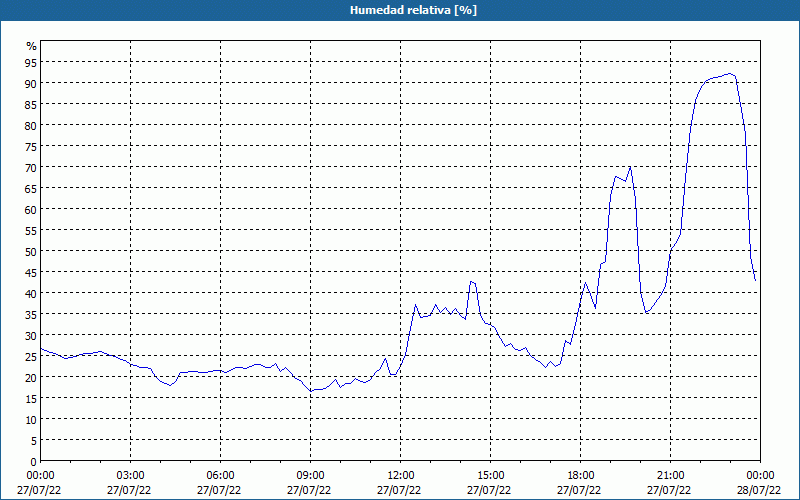Select the '27/07/22' date under 21:00
Viewport: 800px width, 500px height.
tap(669, 490)
